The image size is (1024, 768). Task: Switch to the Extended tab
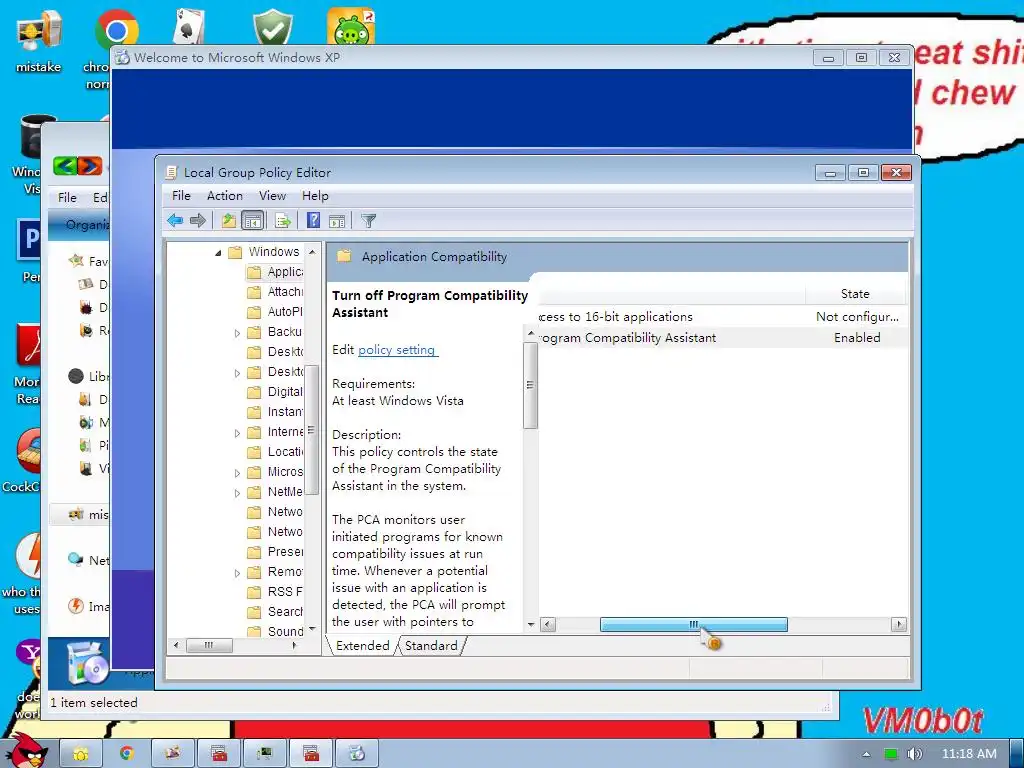tap(362, 645)
